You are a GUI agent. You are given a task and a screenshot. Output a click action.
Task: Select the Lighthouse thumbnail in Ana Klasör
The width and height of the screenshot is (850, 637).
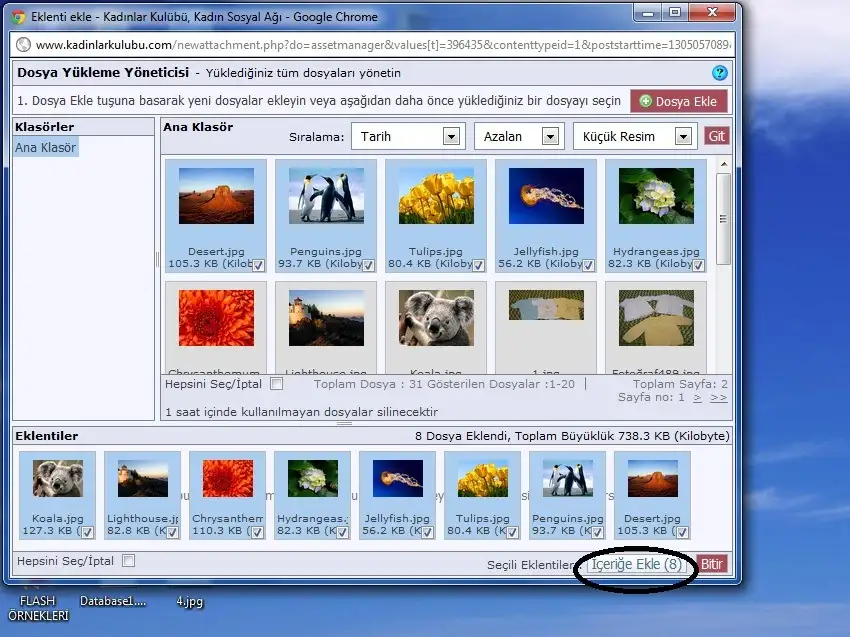tap(326, 318)
